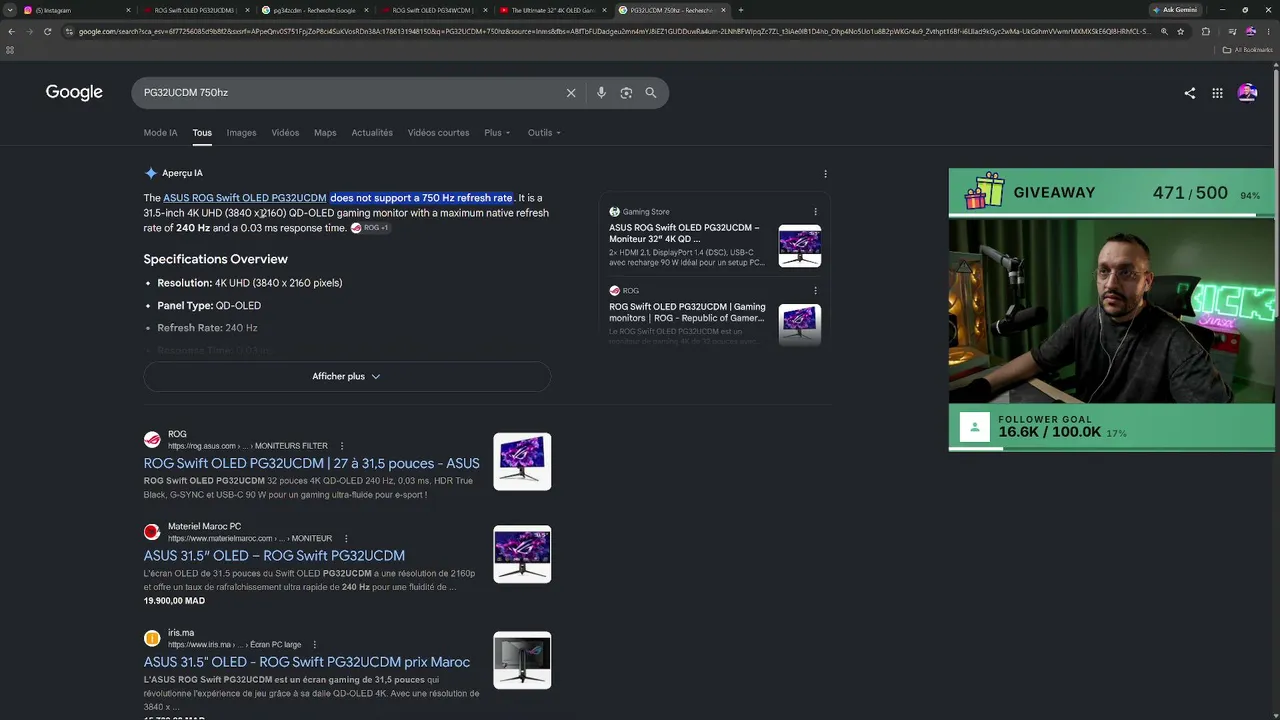
Task: Open iris.ma 'PG32UCDM prix Maroc' result
Action: [x=306, y=662]
